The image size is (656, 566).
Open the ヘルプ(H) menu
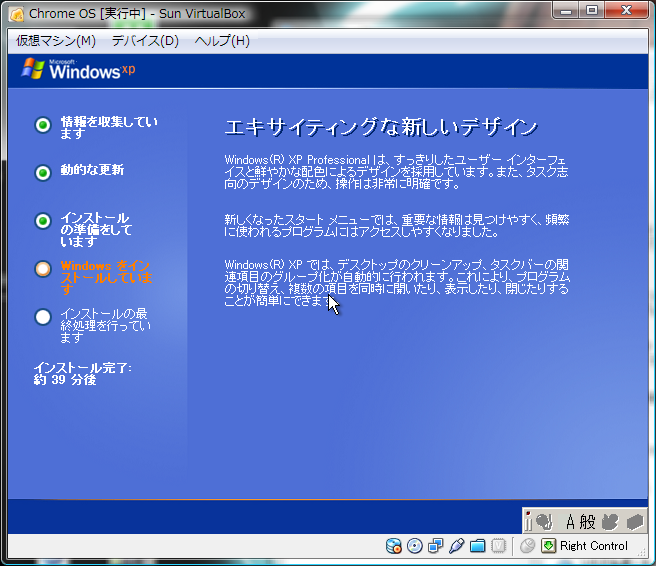coord(222,41)
